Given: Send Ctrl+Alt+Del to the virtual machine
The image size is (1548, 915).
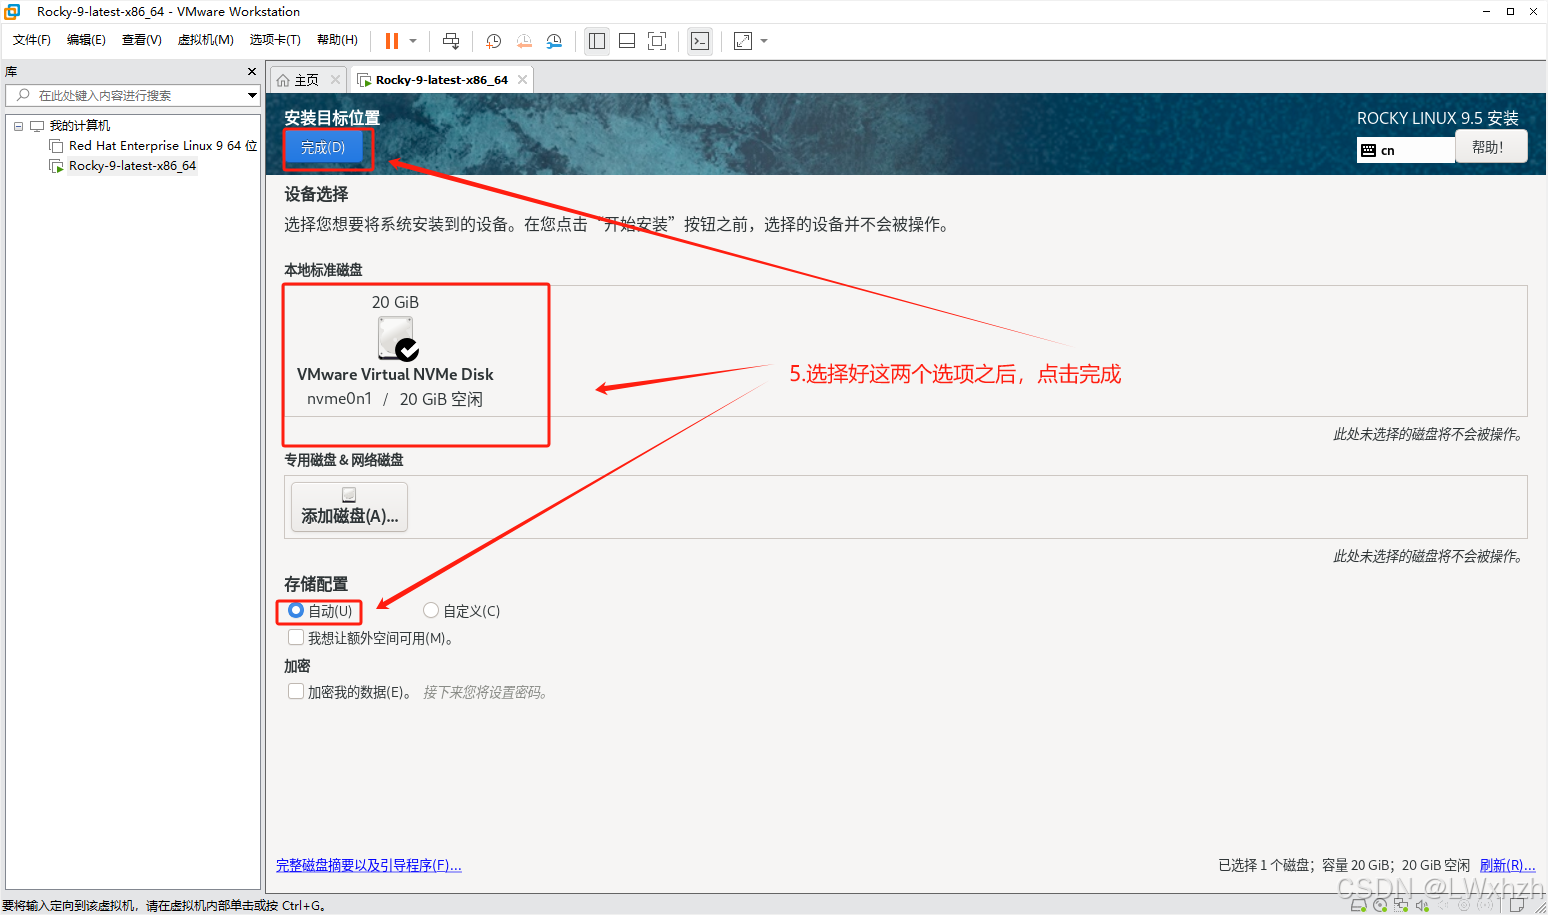Looking at the screenshot, I should [x=451, y=41].
